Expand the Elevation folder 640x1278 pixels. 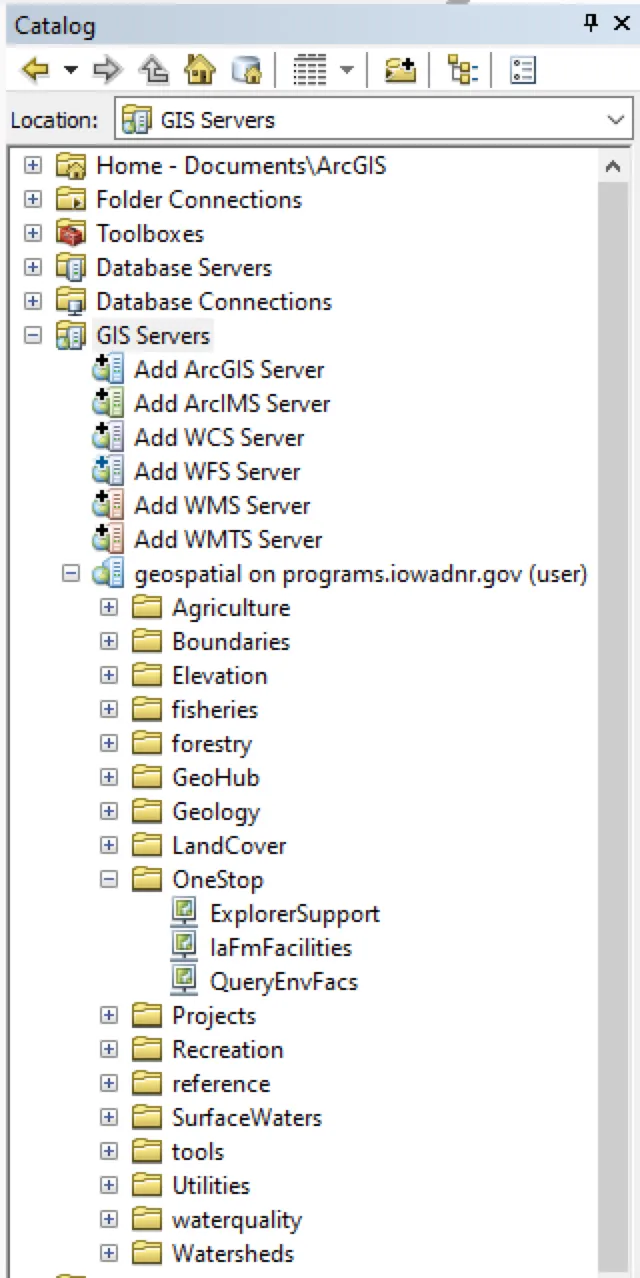[109, 676]
